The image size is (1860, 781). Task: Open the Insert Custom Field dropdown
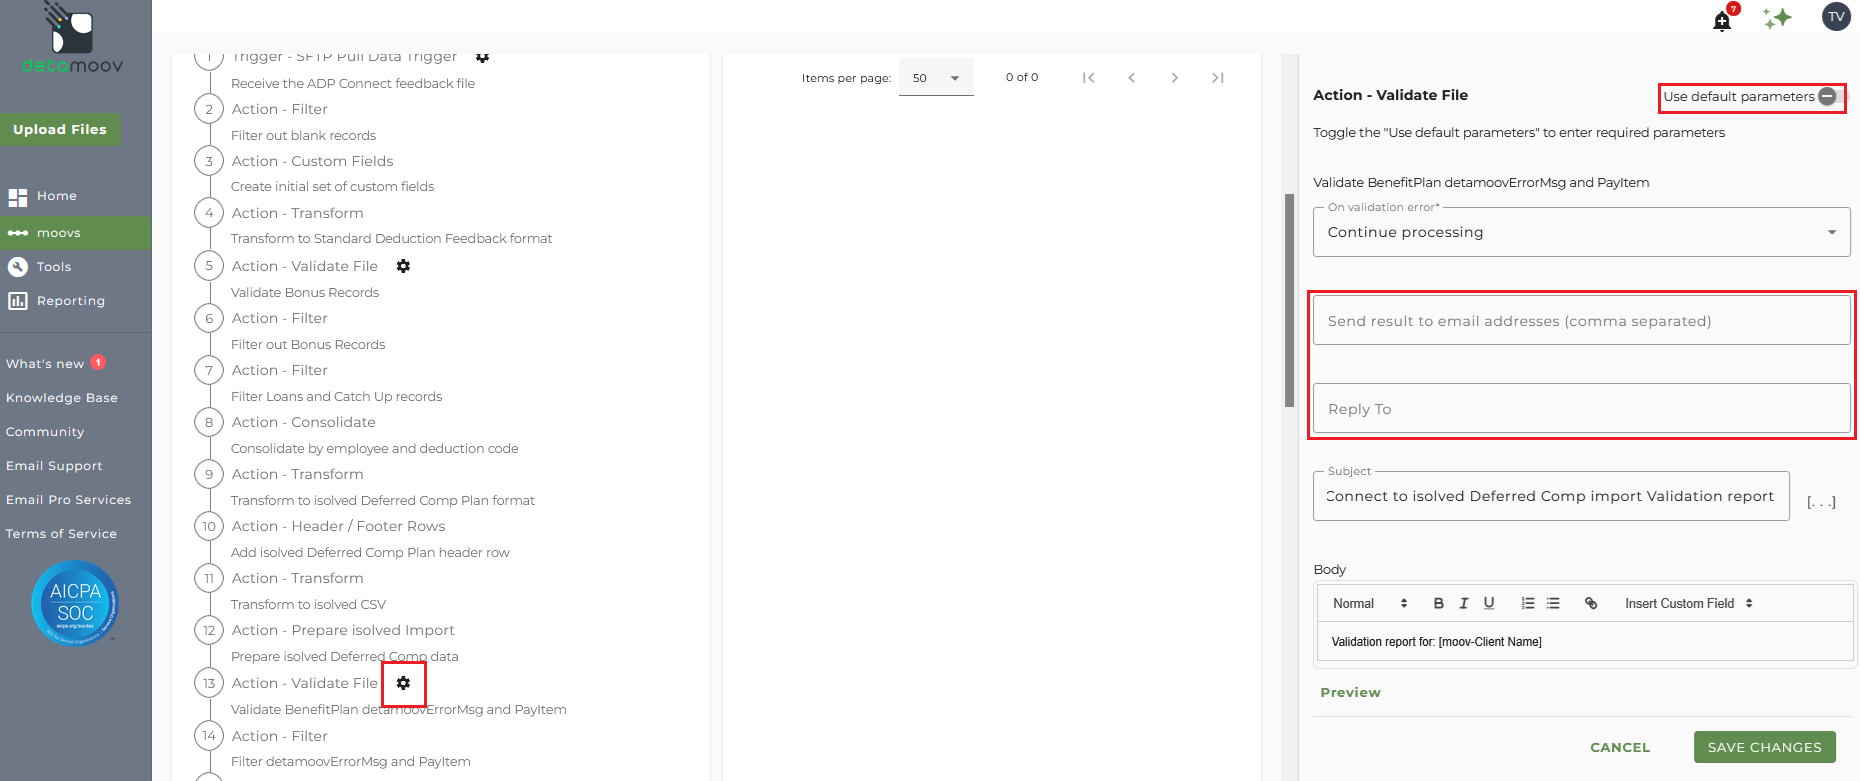[x=1689, y=603]
